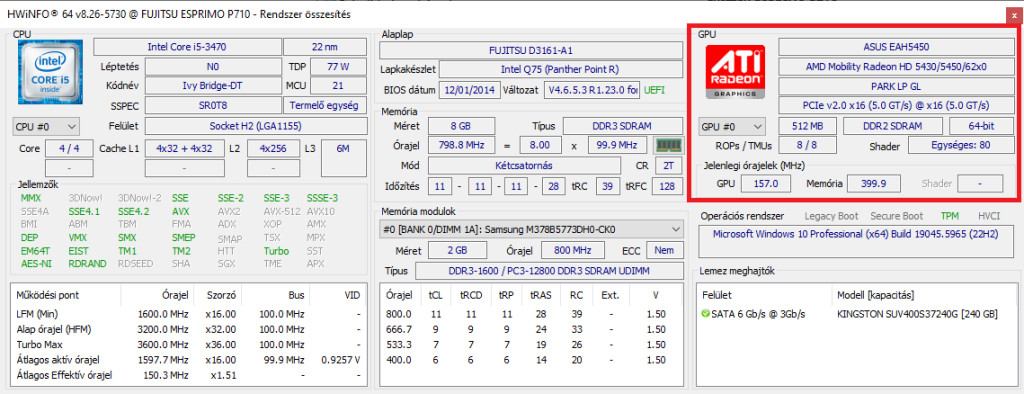The width and height of the screenshot is (1024, 394).
Task: Select the Turbo Max operating point row
Action: coord(188,344)
